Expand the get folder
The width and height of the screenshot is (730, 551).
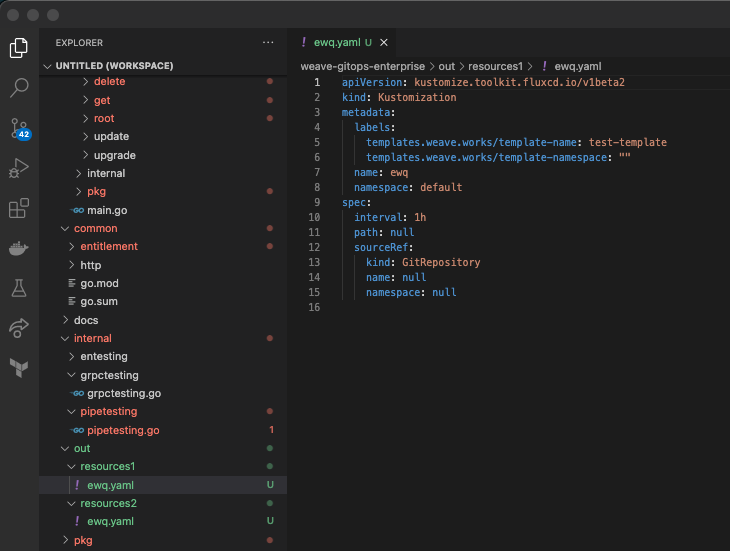click(163, 100)
